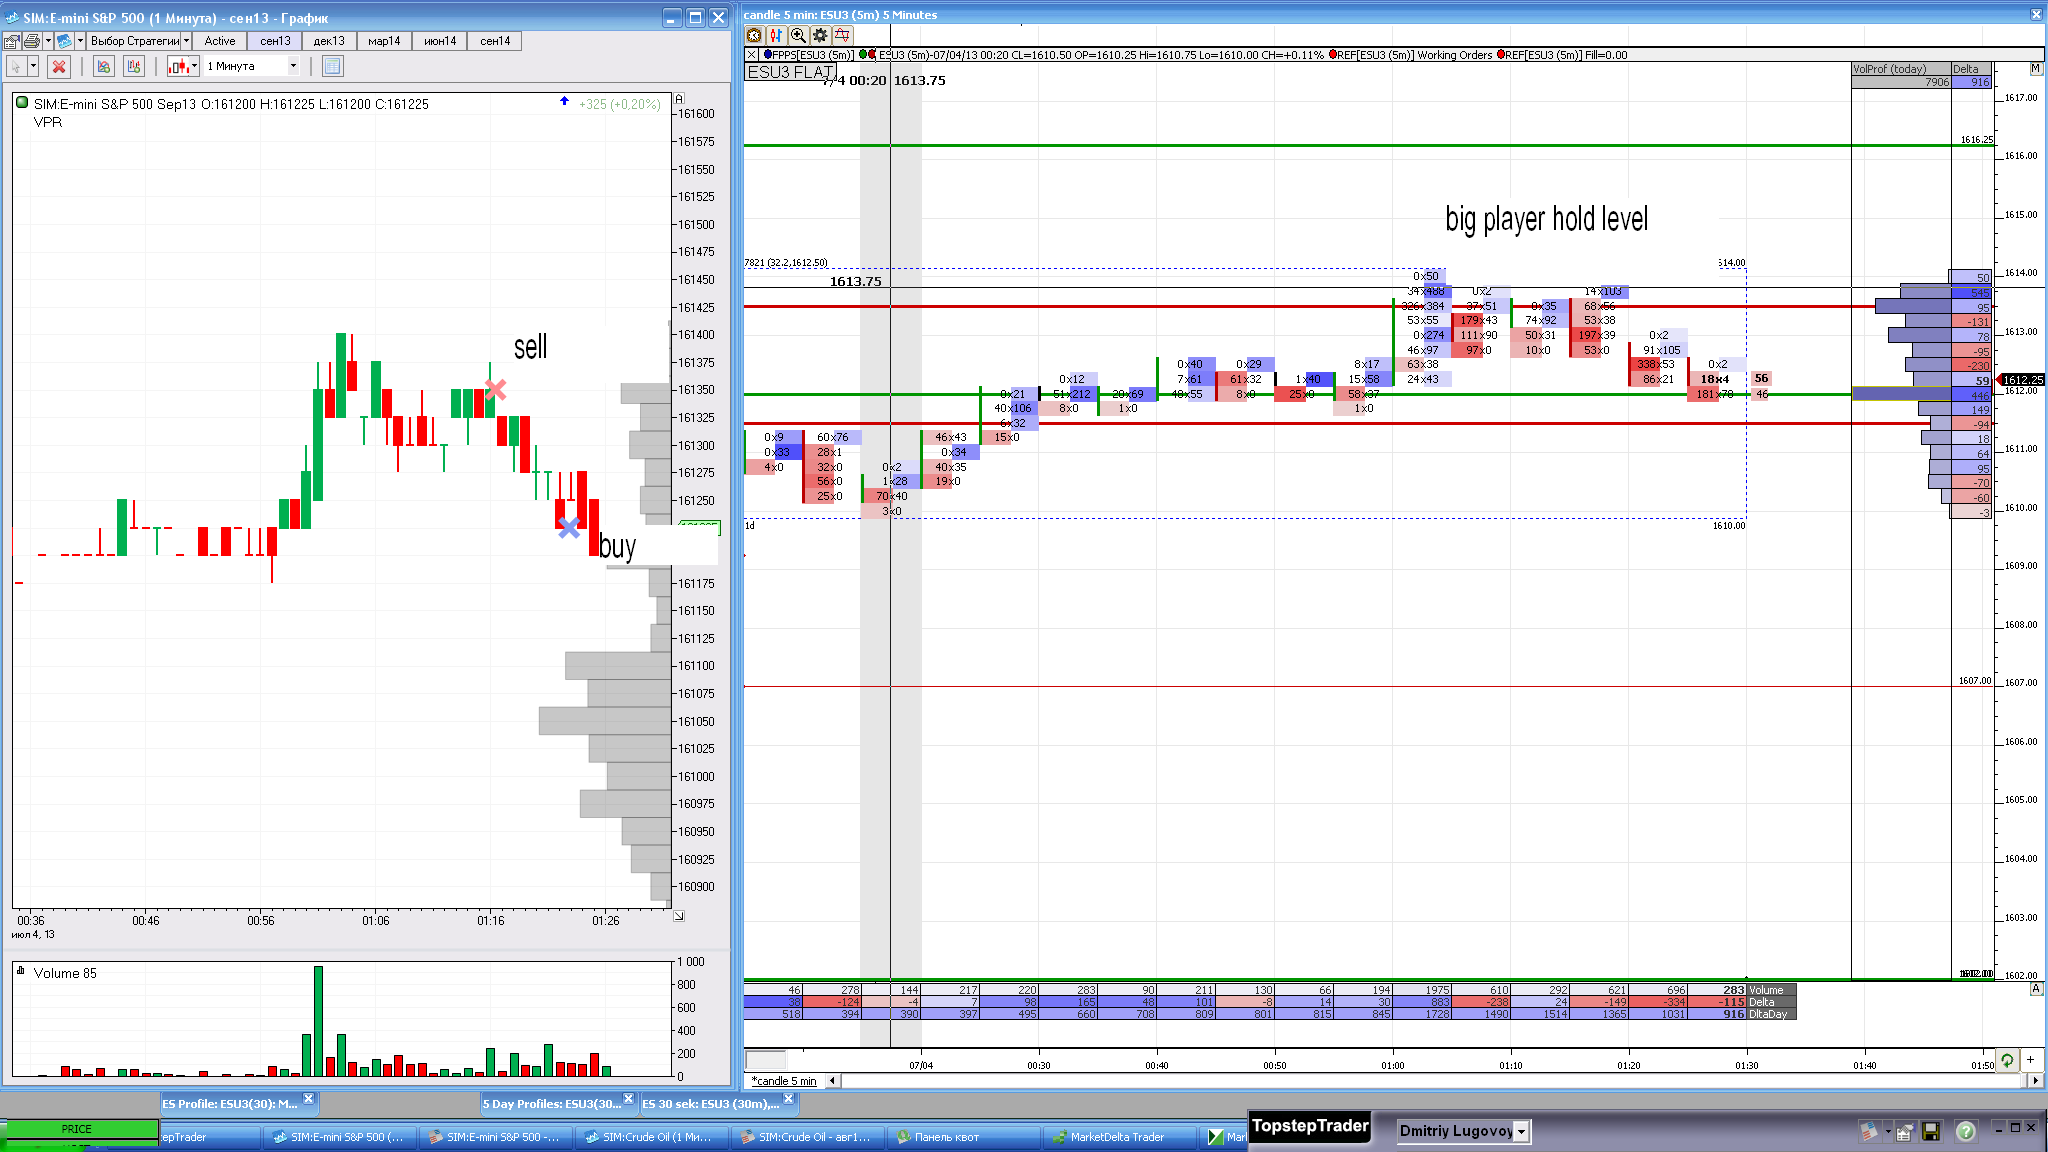Click the flag workspace icon at bottom right
Image resolution: width=2048 pixels, height=1152 pixels.
[1869, 1131]
